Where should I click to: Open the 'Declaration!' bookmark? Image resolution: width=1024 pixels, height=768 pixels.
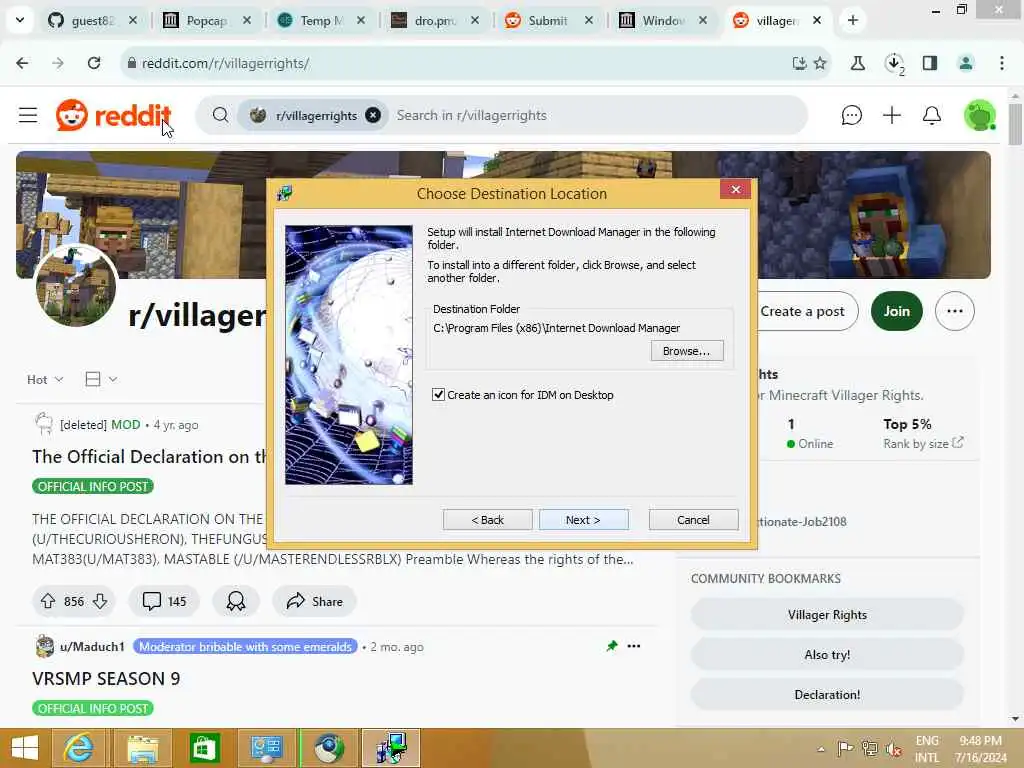pyautogui.click(x=827, y=694)
